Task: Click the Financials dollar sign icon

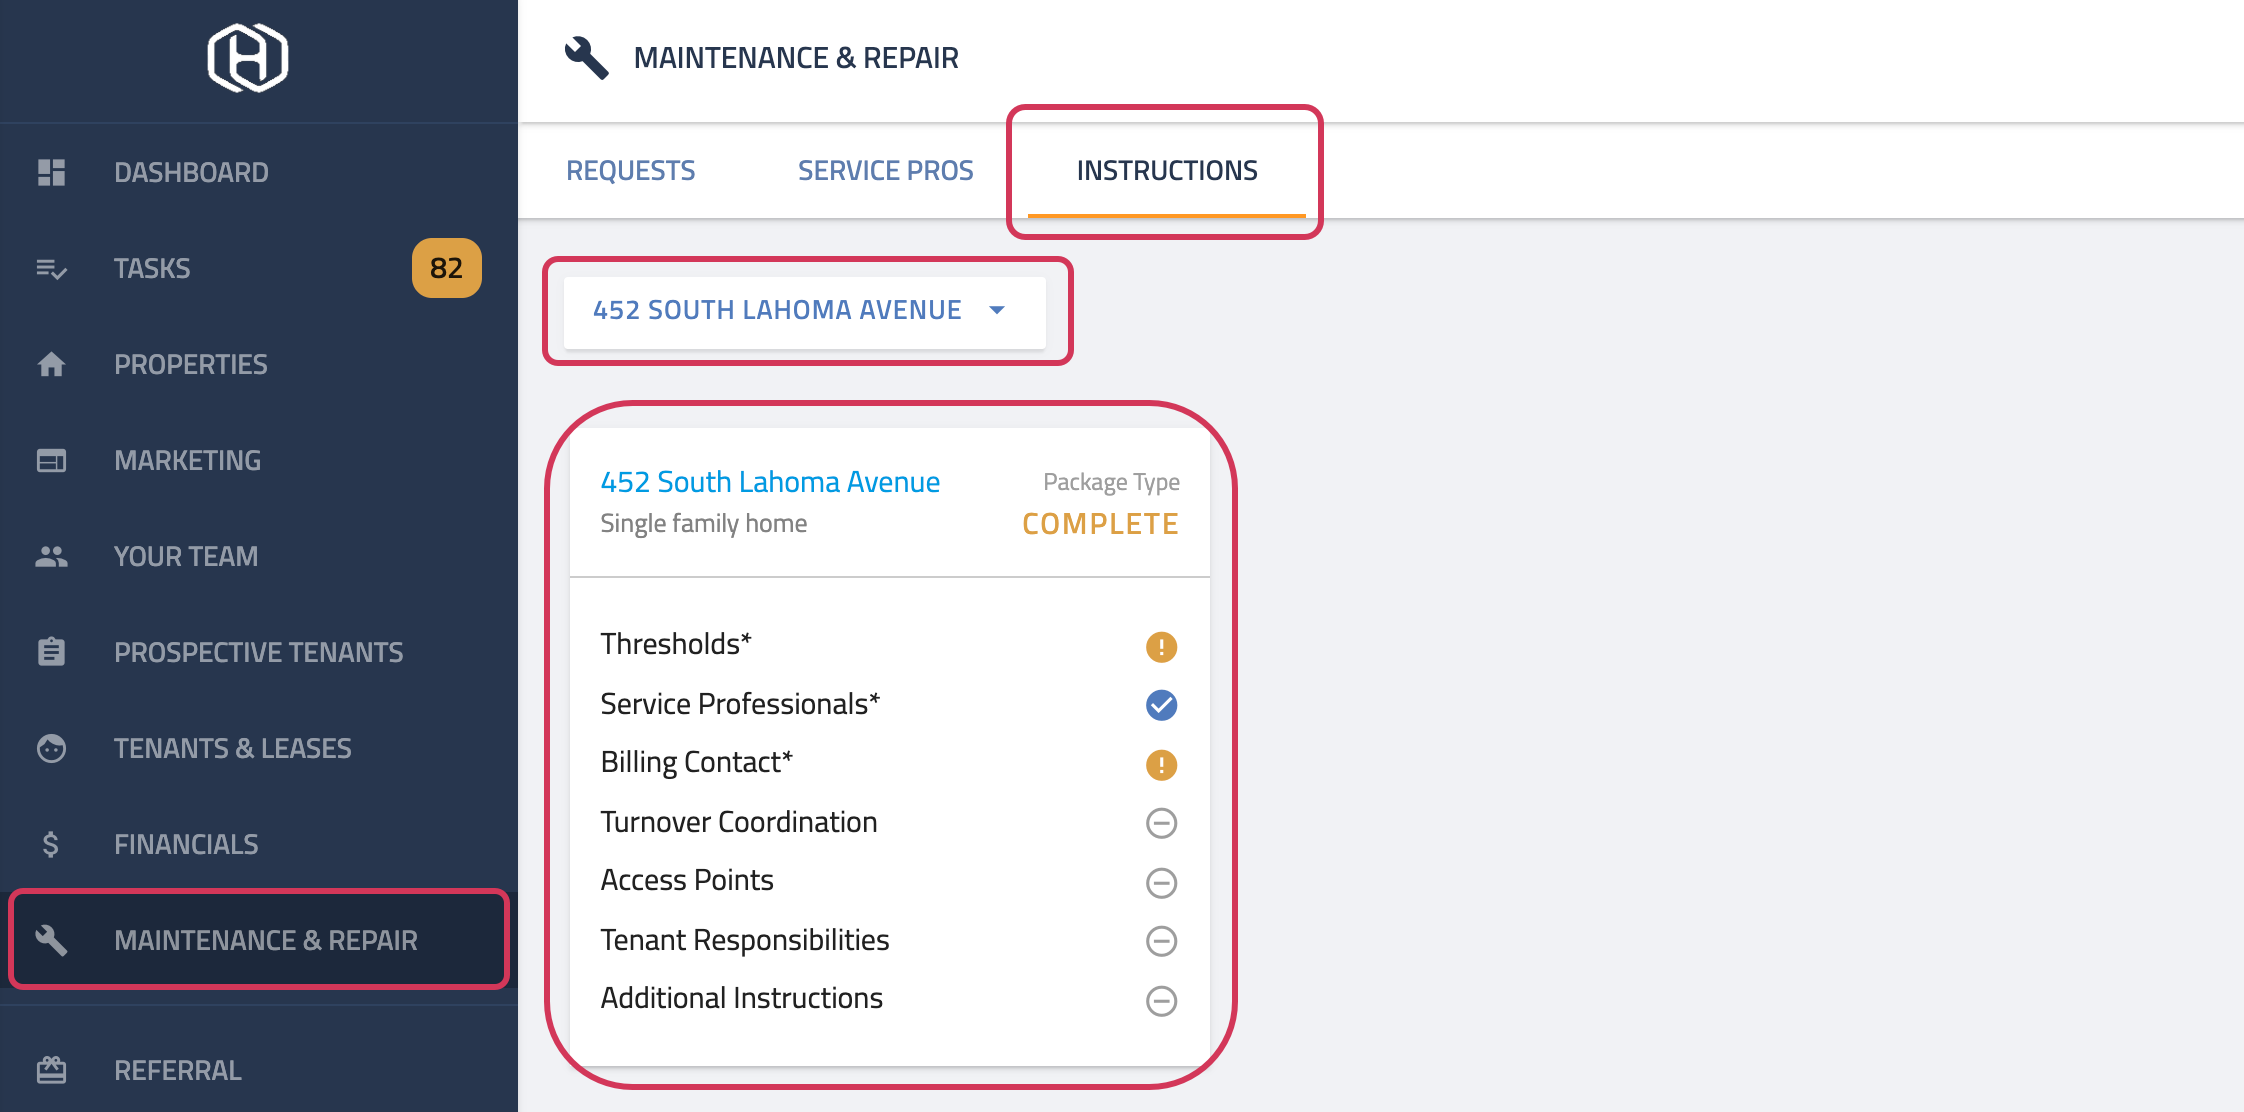Action: (x=51, y=844)
